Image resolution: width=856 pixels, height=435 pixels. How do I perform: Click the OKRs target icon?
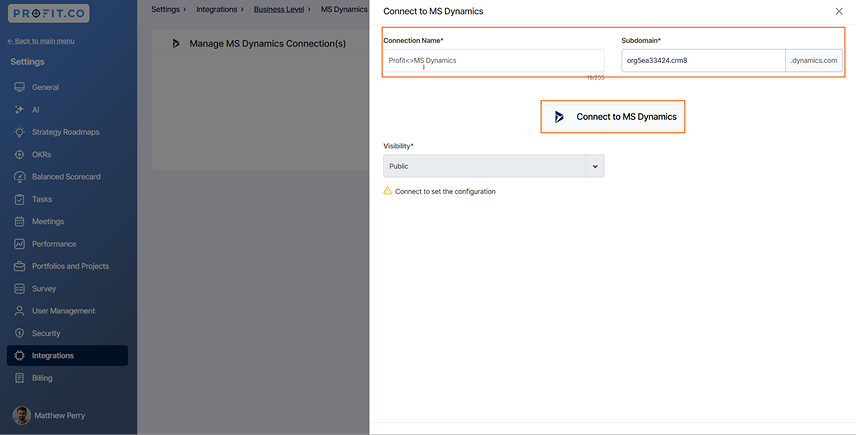click(20, 154)
